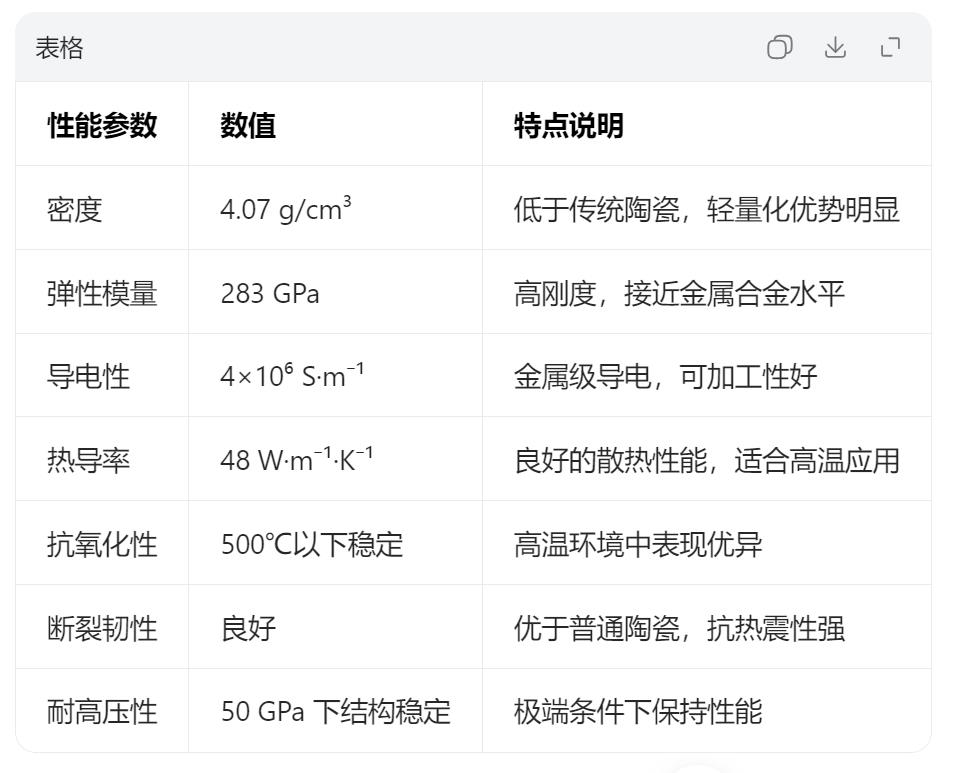Click the 断裂韧性 row label
Viewport: 977px width, 773px height.
tap(102, 629)
